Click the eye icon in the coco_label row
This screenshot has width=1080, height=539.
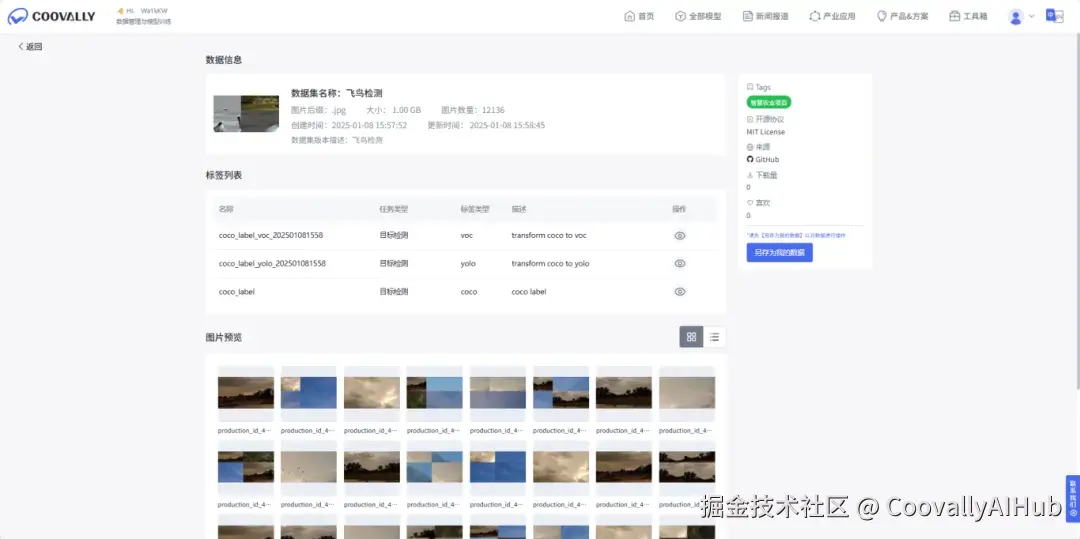coord(680,292)
